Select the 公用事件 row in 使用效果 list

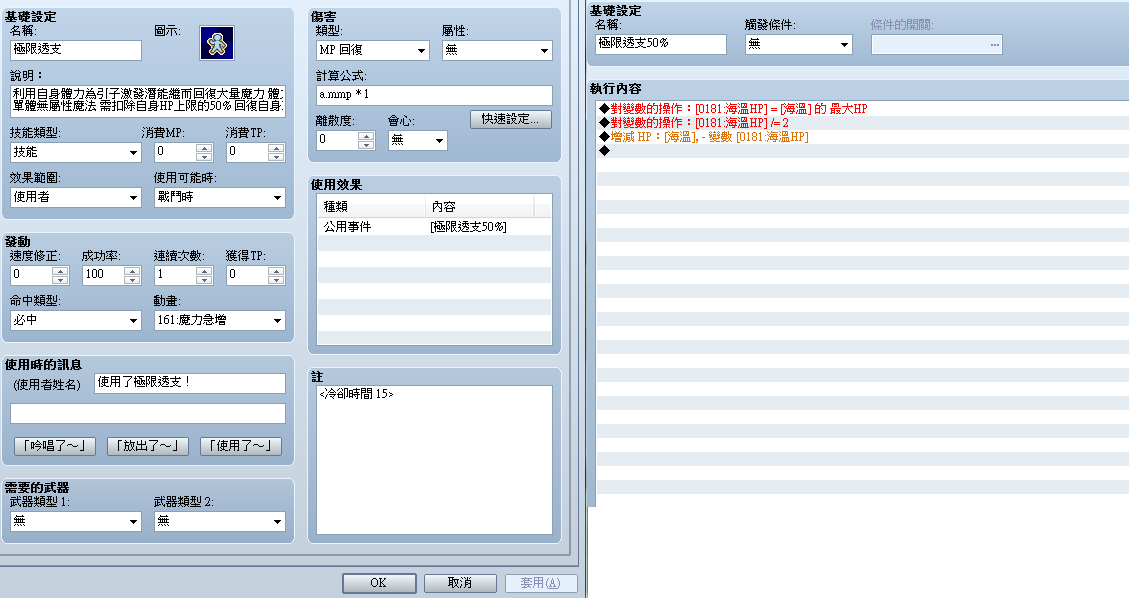[435, 227]
